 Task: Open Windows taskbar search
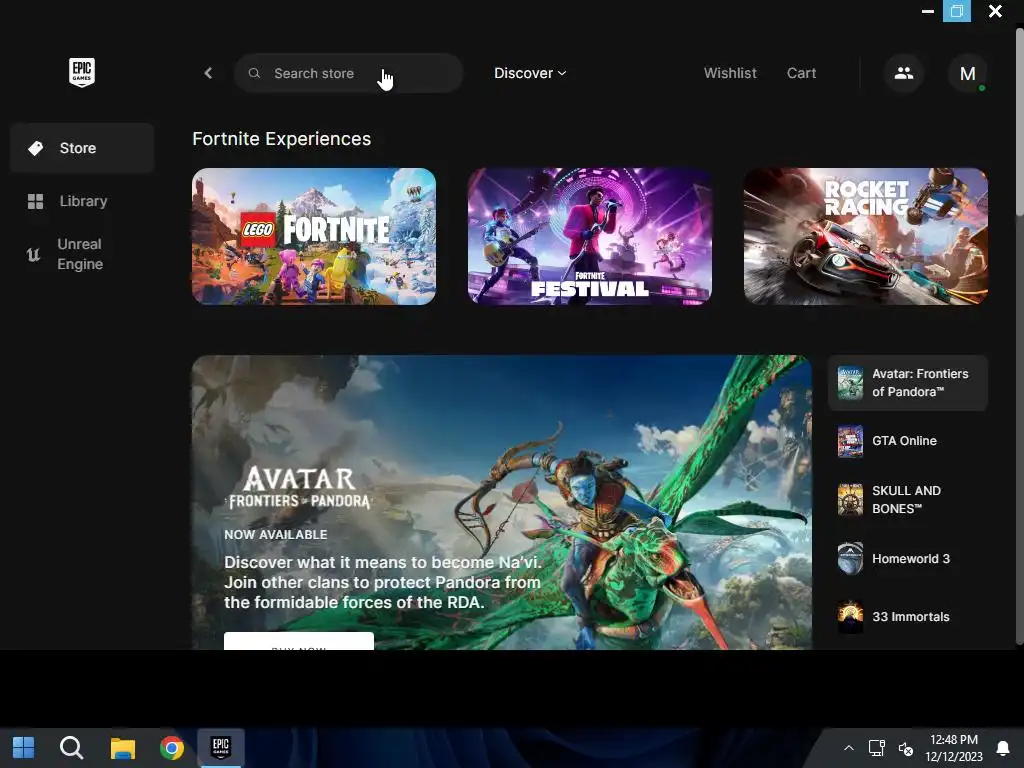(x=71, y=748)
